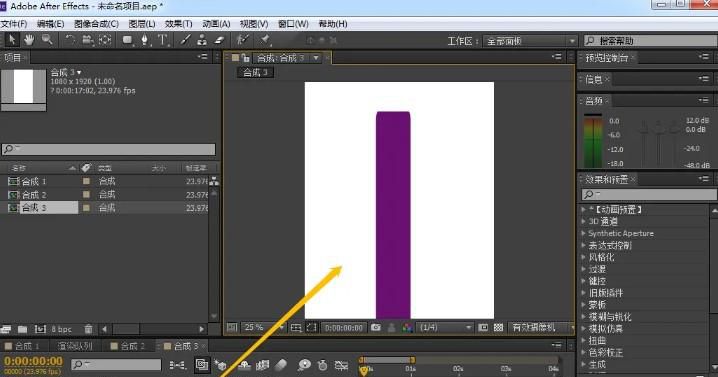Select the Horizontal Type tool
Image resolution: width=718 pixels, height=377 pixels.
[163, 40]
